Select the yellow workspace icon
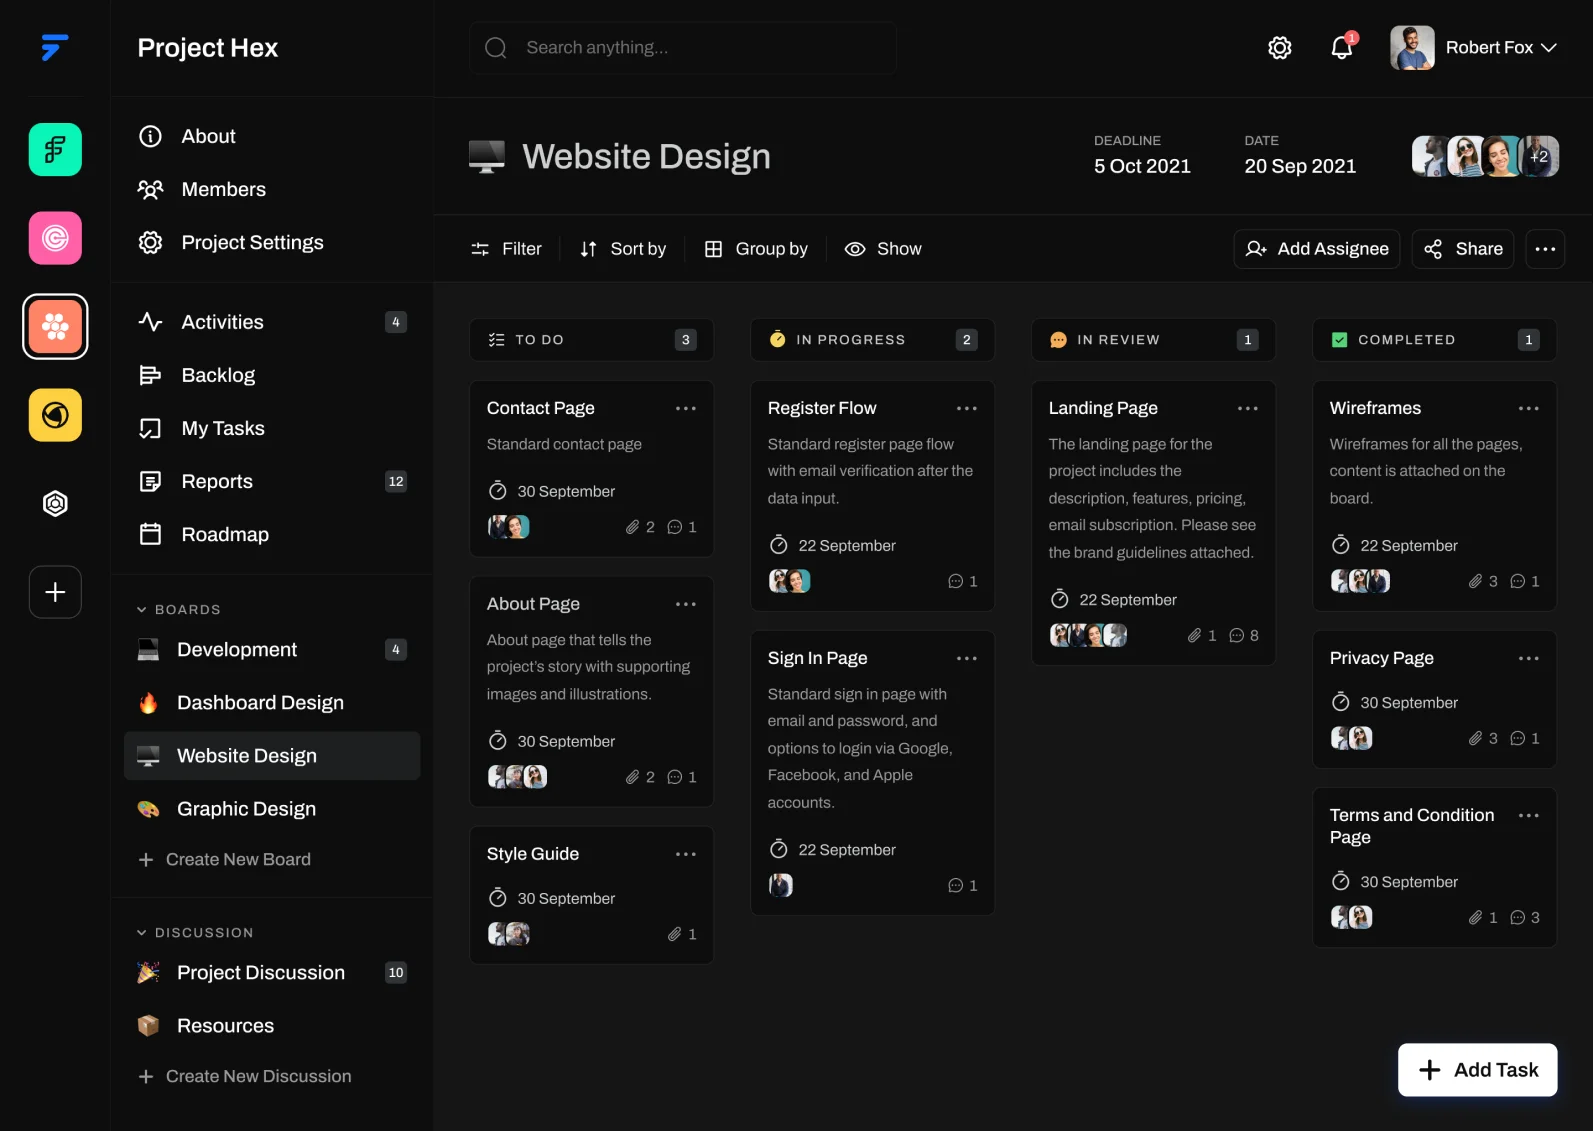The width and height of the screenshot is (1593, 1131). [55, 415]
